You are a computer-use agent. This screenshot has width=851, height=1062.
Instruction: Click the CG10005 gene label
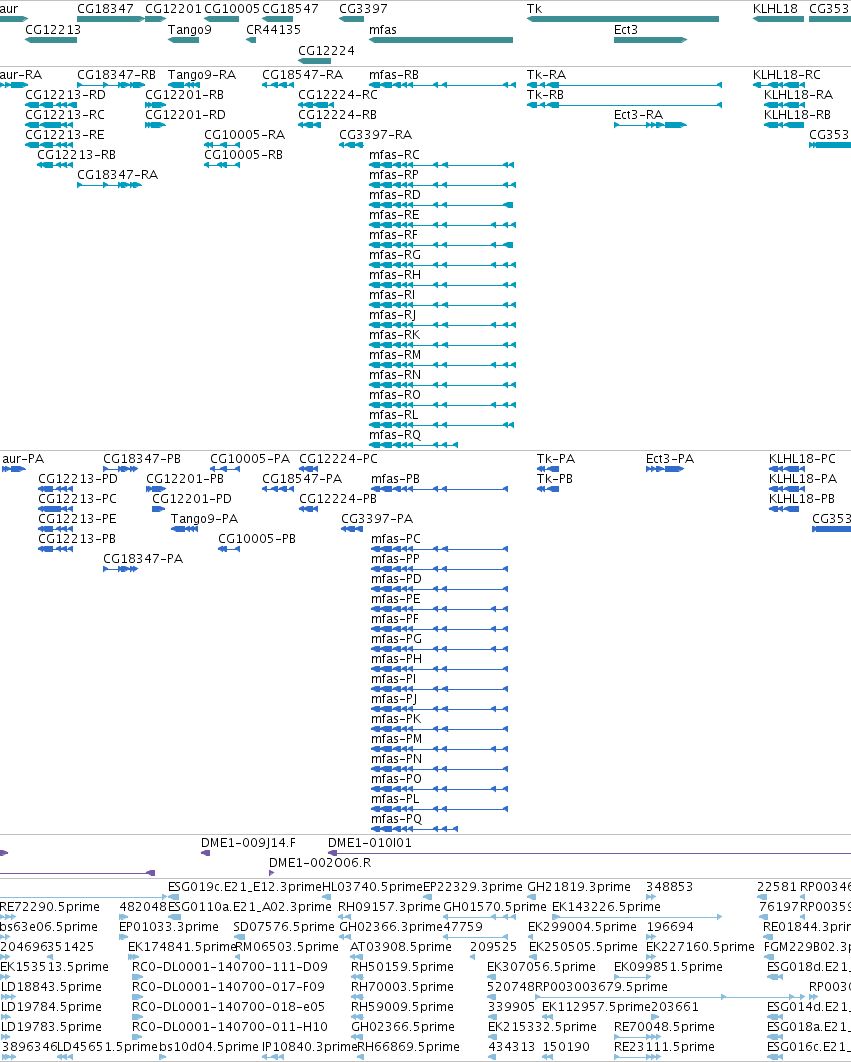point(232,9)
